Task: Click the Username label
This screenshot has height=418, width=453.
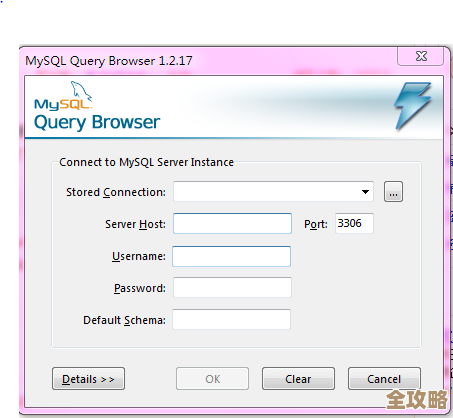Action: [x=139, y=256]
